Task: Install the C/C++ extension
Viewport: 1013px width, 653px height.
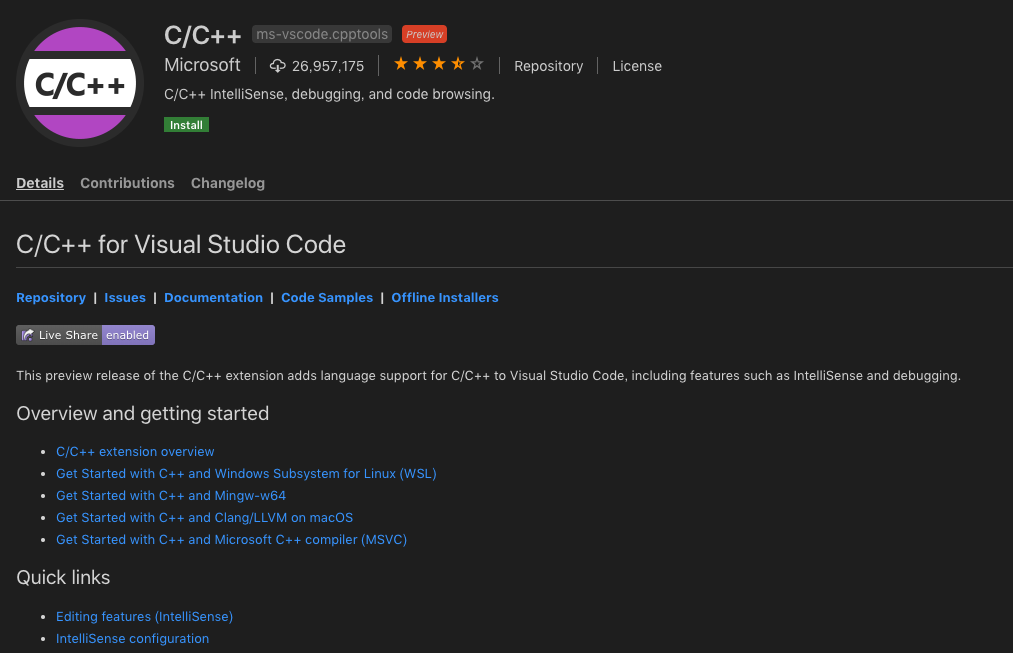Action: coord(186,125)
